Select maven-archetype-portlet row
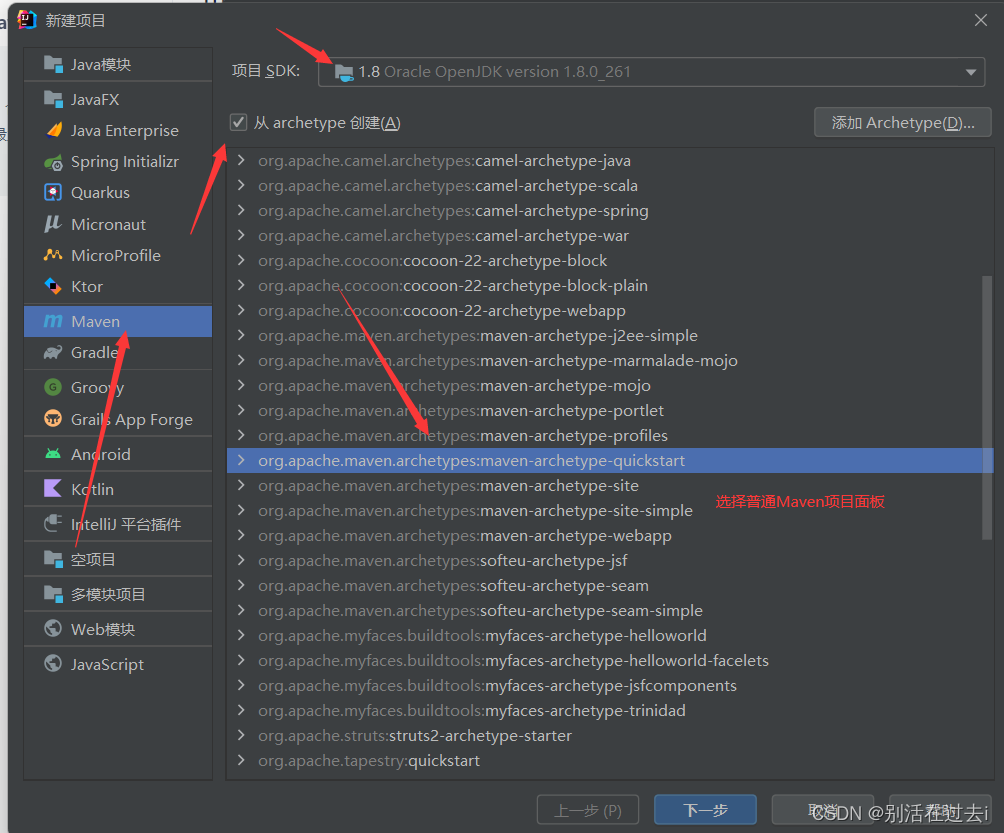The image size is (1004, 833). coord(610,410)
